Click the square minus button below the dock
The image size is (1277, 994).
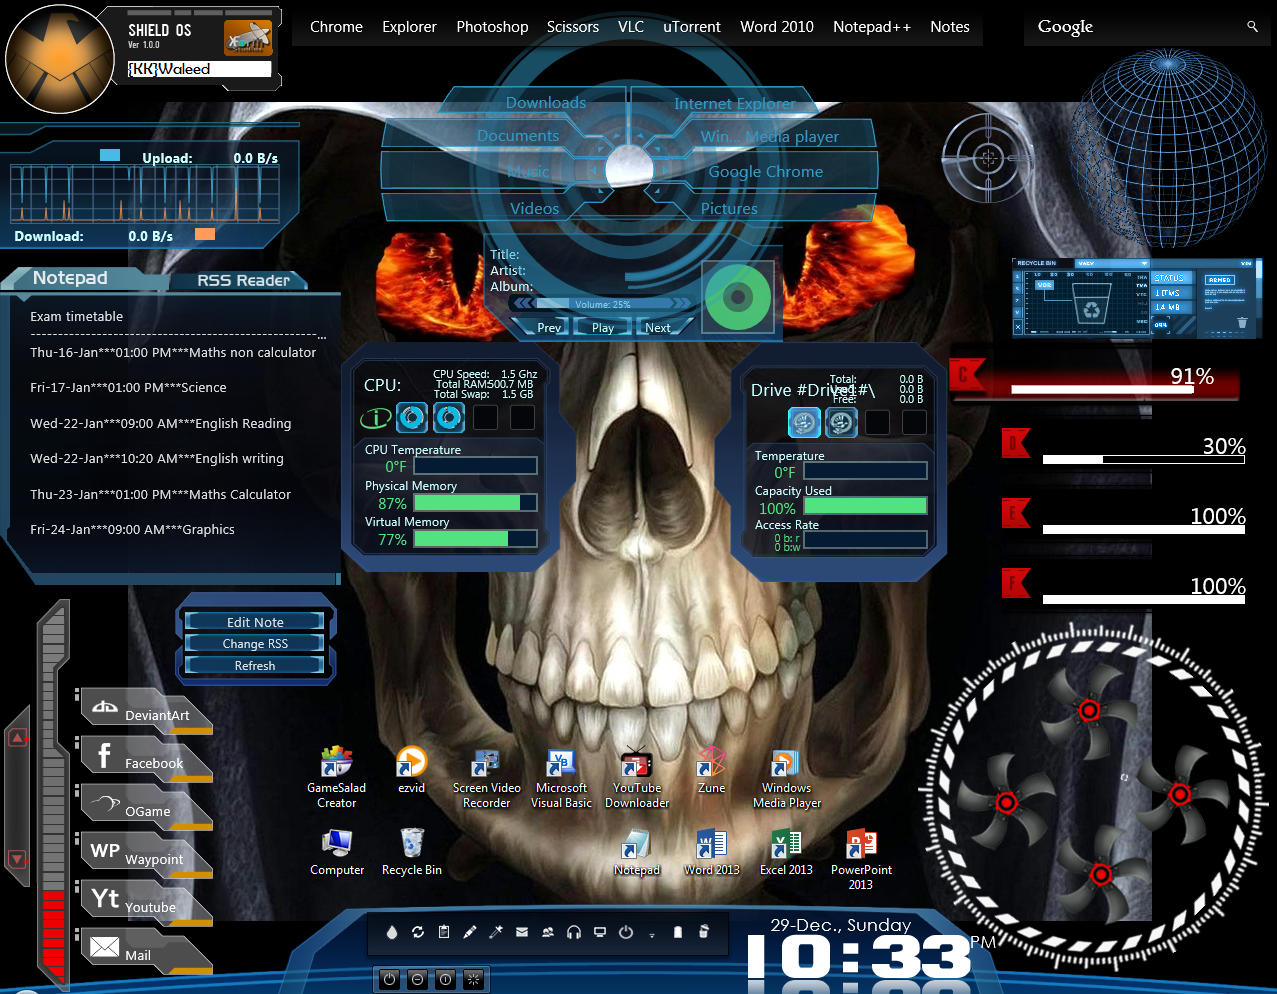(417, 979)
